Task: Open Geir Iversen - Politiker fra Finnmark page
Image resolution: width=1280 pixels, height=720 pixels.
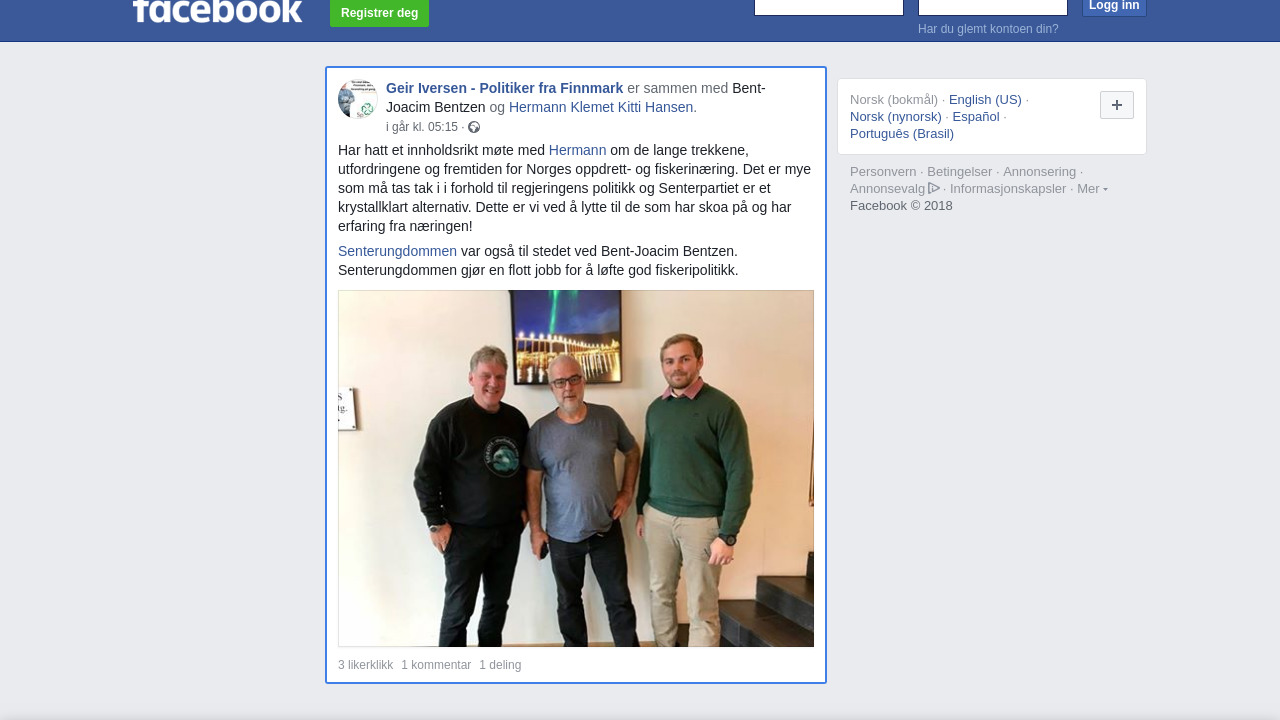Action: 504,88
